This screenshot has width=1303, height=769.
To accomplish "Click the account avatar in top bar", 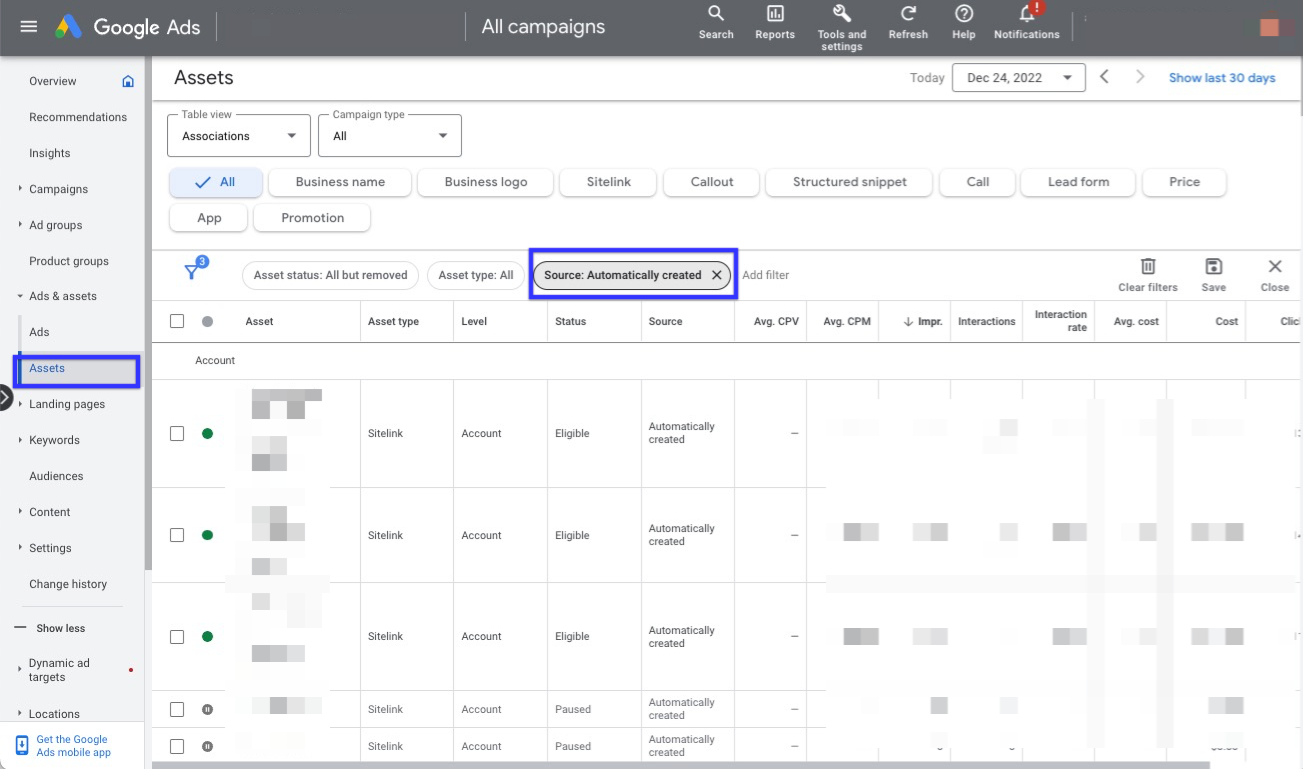I will pos(1270,27).
